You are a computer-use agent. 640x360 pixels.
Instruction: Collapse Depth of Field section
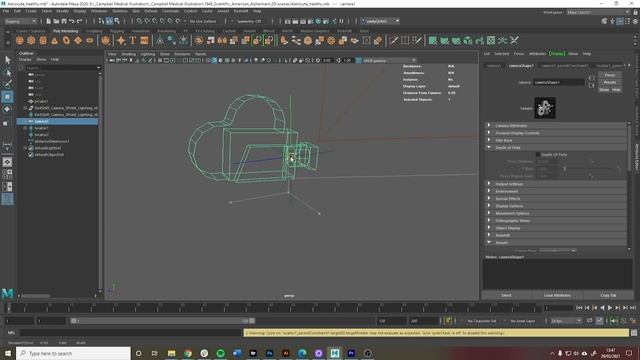coord(557,147)
